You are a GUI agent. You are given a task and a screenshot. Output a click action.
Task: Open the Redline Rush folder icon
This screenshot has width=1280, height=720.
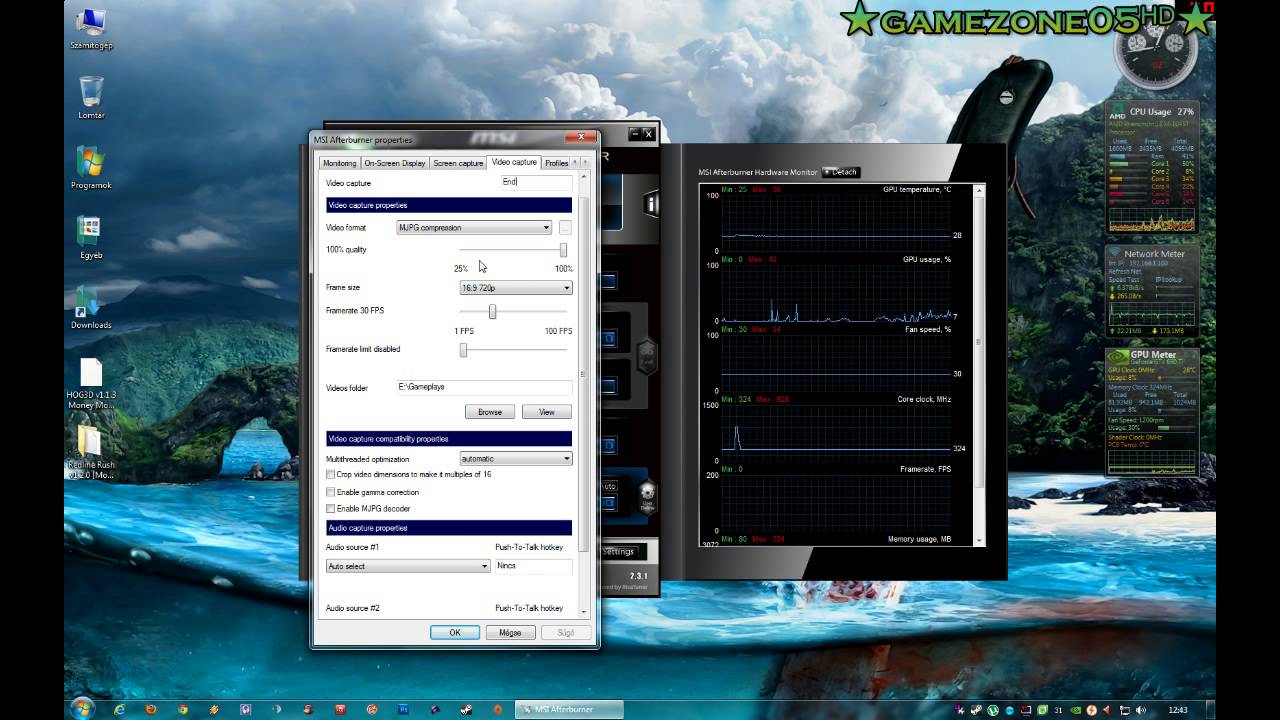click(91, 452)
